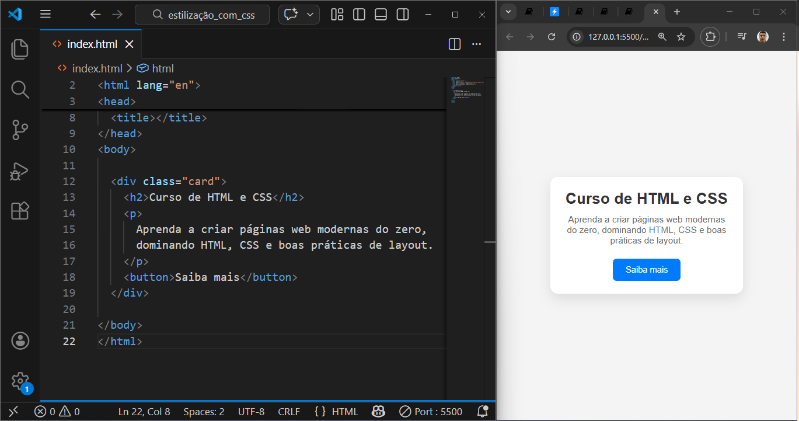
Task: Toggle the secondary side bar layout button
Action: [403, 14]
